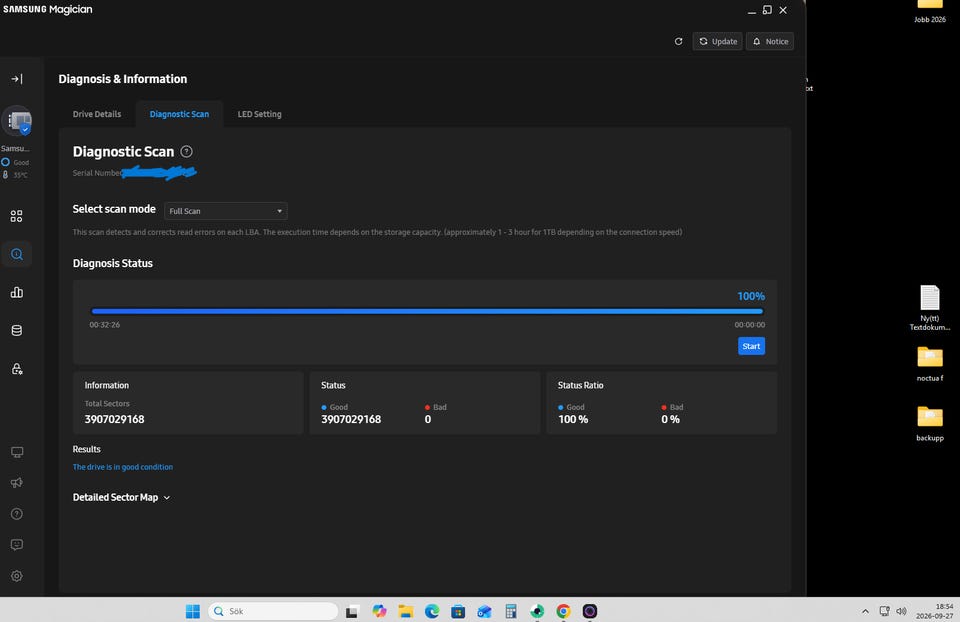The height and width of the screenshot is (622, 960).
Task: Open Calculator from the taskbar
Action: (x=511, y=611)
